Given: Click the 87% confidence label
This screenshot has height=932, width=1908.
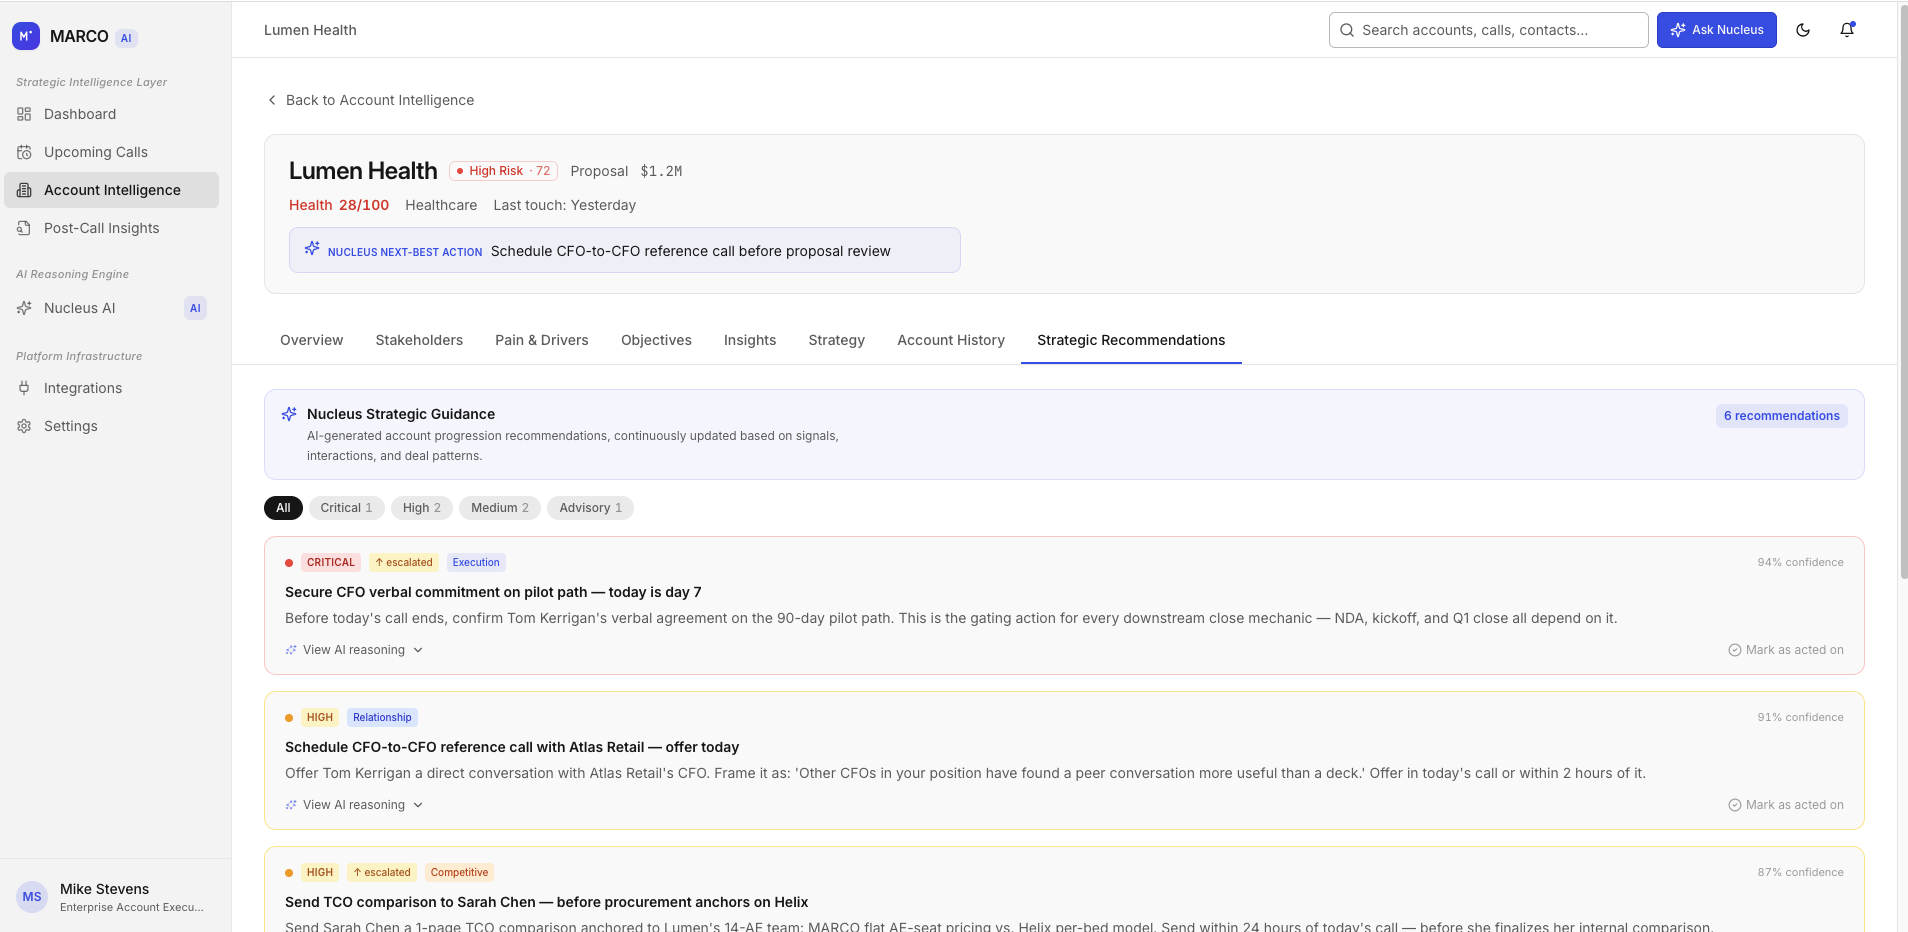Looking at the screenshot, I should (x=1800, y=873).
